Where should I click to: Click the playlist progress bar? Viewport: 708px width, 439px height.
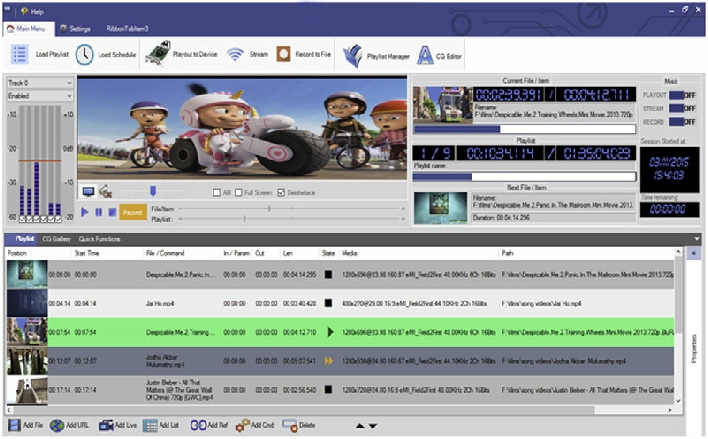[x=524, y=177]
